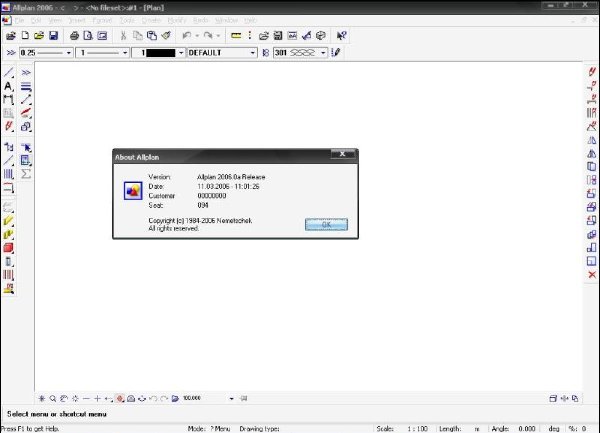The width and height of the screenshot is (600, 433).
Task: Expand the left tool palette double-chevron
Action: (26, 72)
